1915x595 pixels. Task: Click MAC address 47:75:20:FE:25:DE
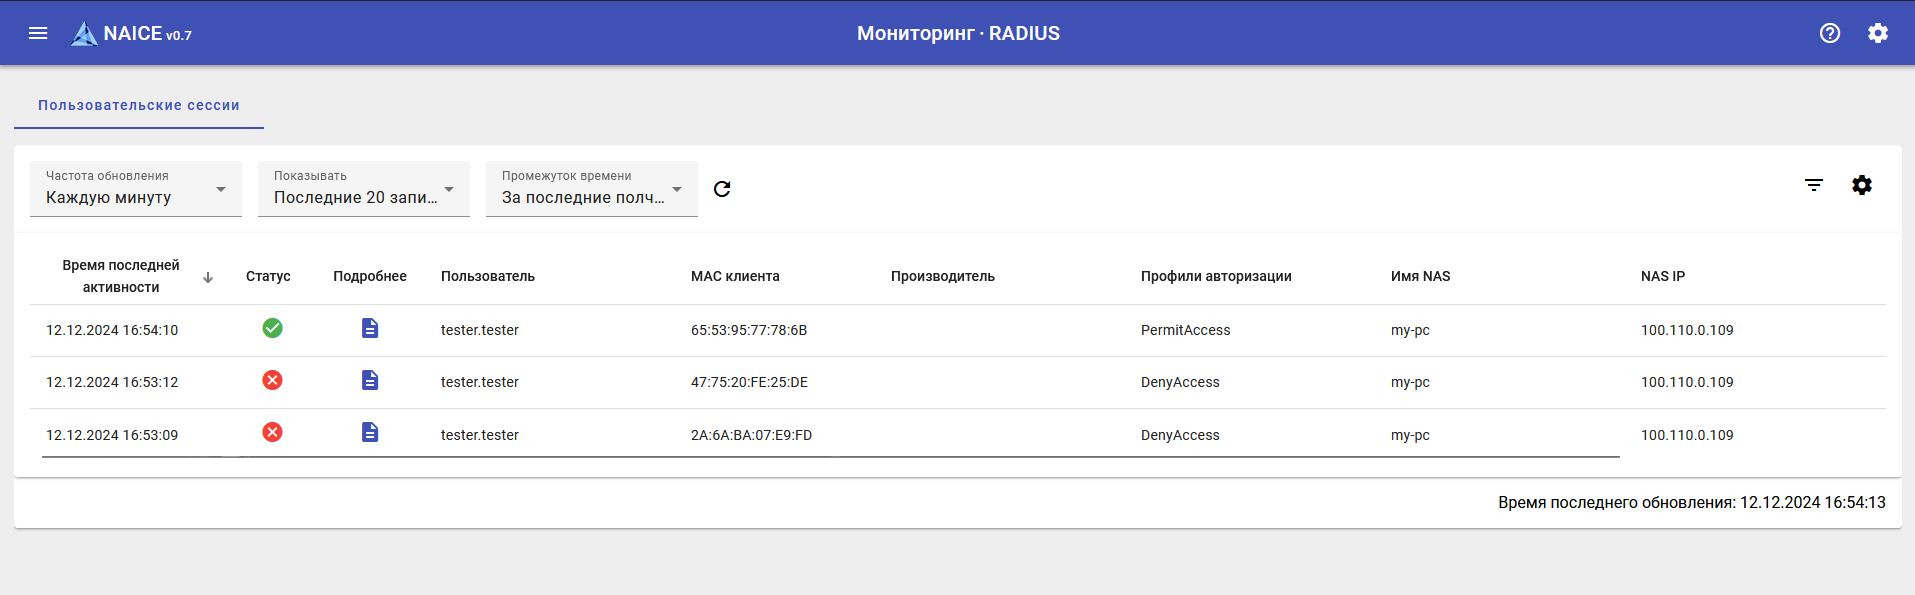(x=749, y=382)
